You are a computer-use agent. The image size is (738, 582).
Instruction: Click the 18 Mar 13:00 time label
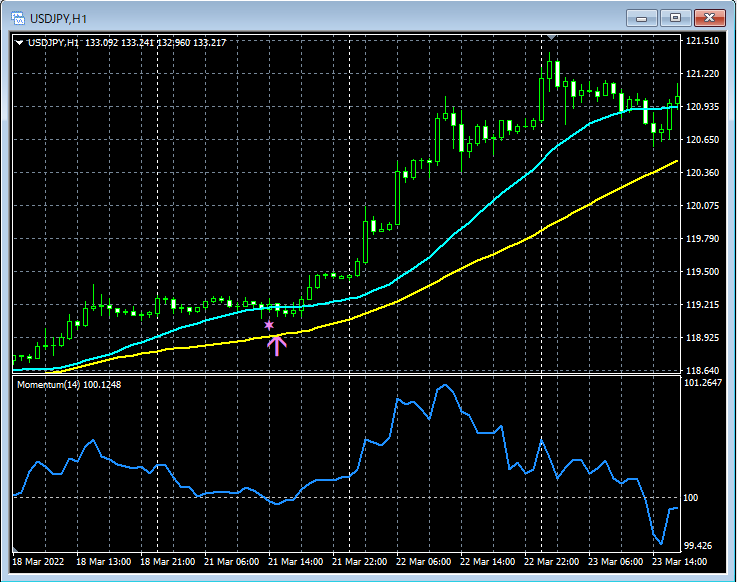click(x=104, y=562)
